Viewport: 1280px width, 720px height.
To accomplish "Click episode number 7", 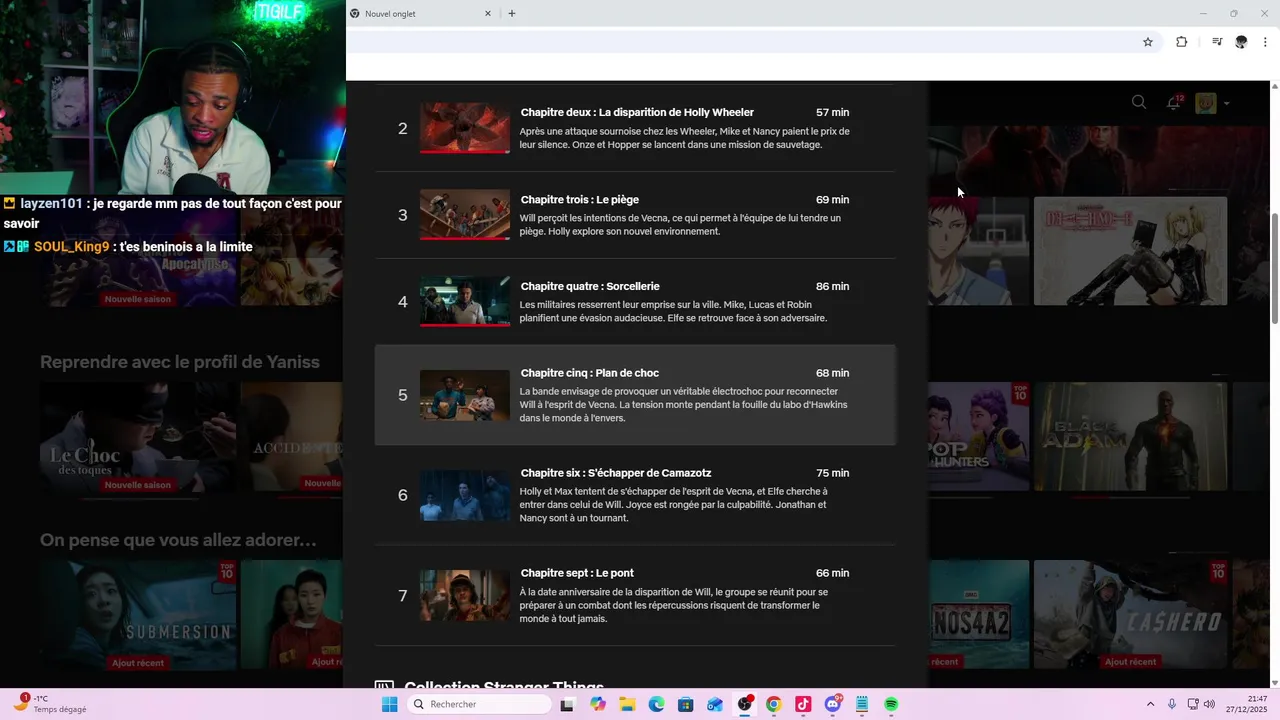I will coord(403,595).
